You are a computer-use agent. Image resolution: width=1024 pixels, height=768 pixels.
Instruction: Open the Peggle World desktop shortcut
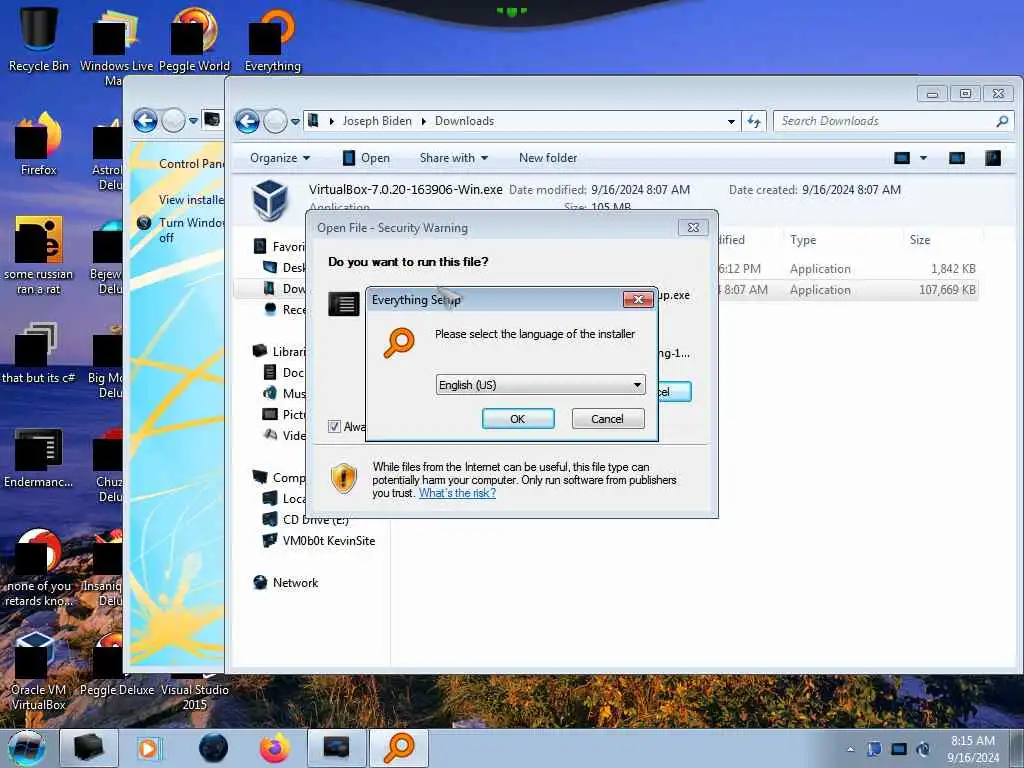(194, 39)
